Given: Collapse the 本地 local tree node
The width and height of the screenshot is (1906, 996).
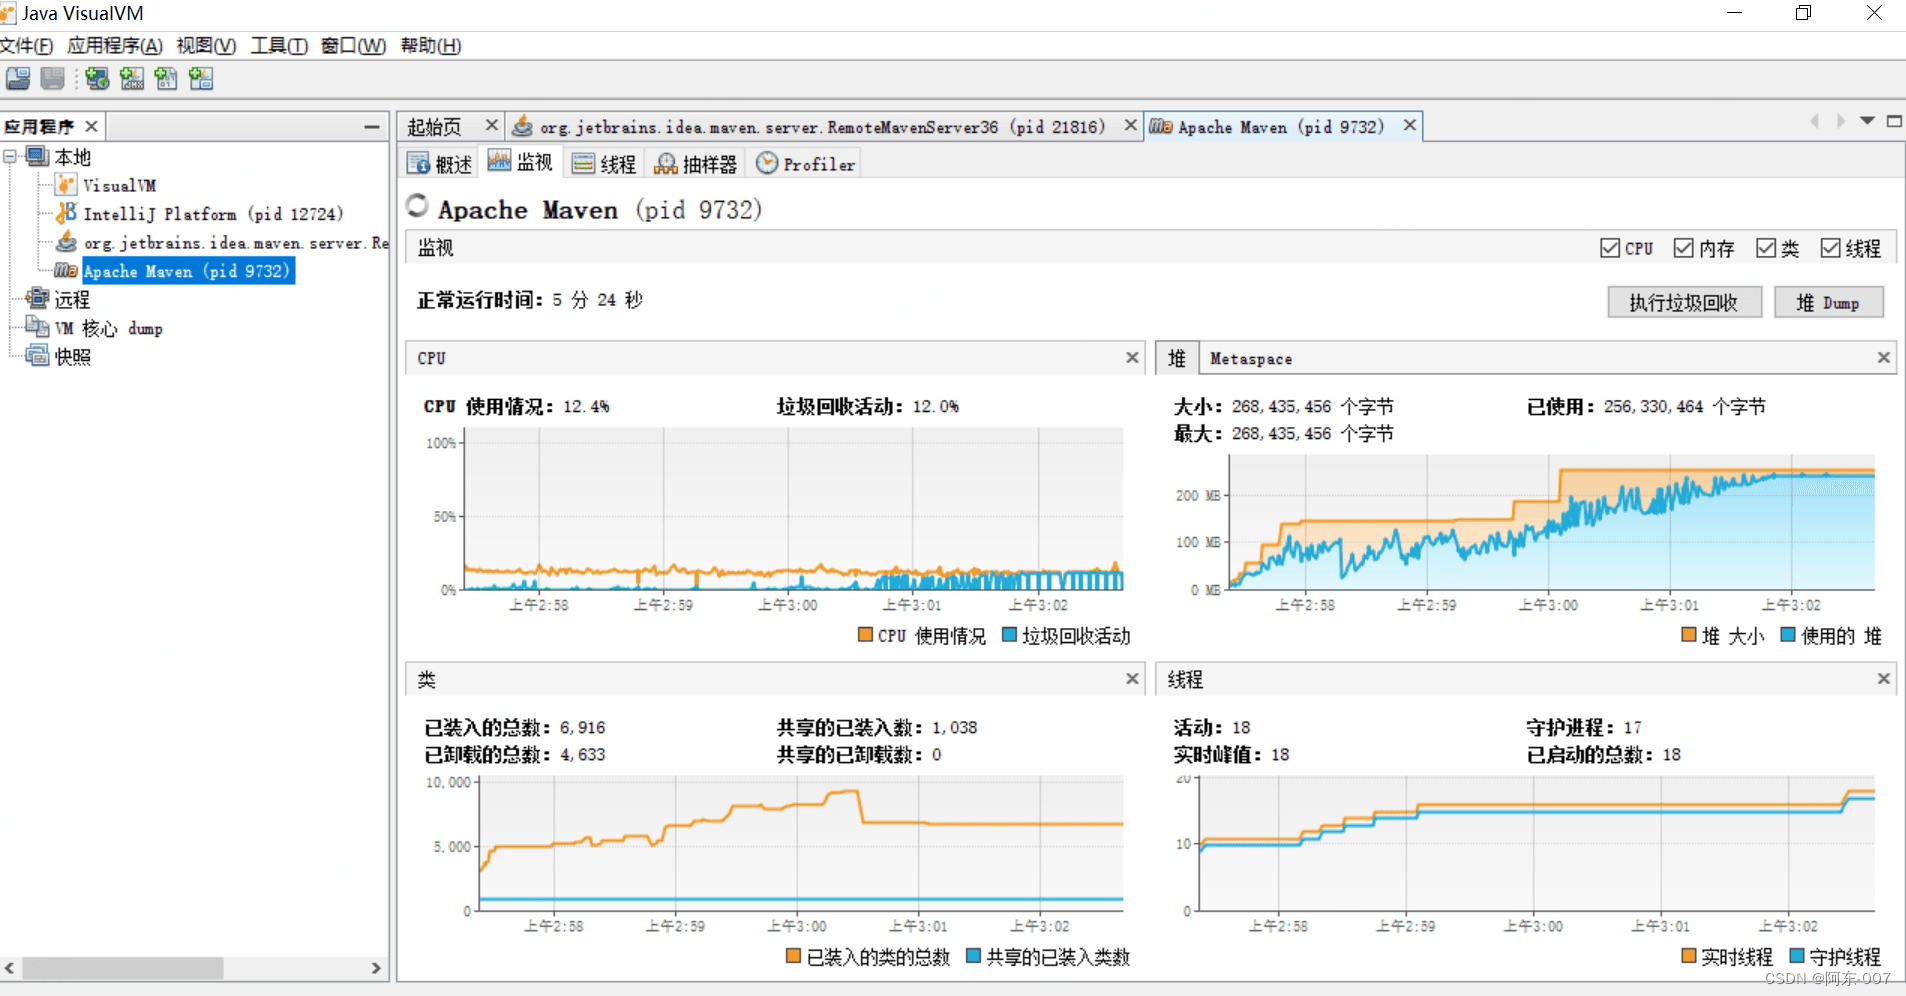Looking at the screenshot, I should click(x=10, y=157).
